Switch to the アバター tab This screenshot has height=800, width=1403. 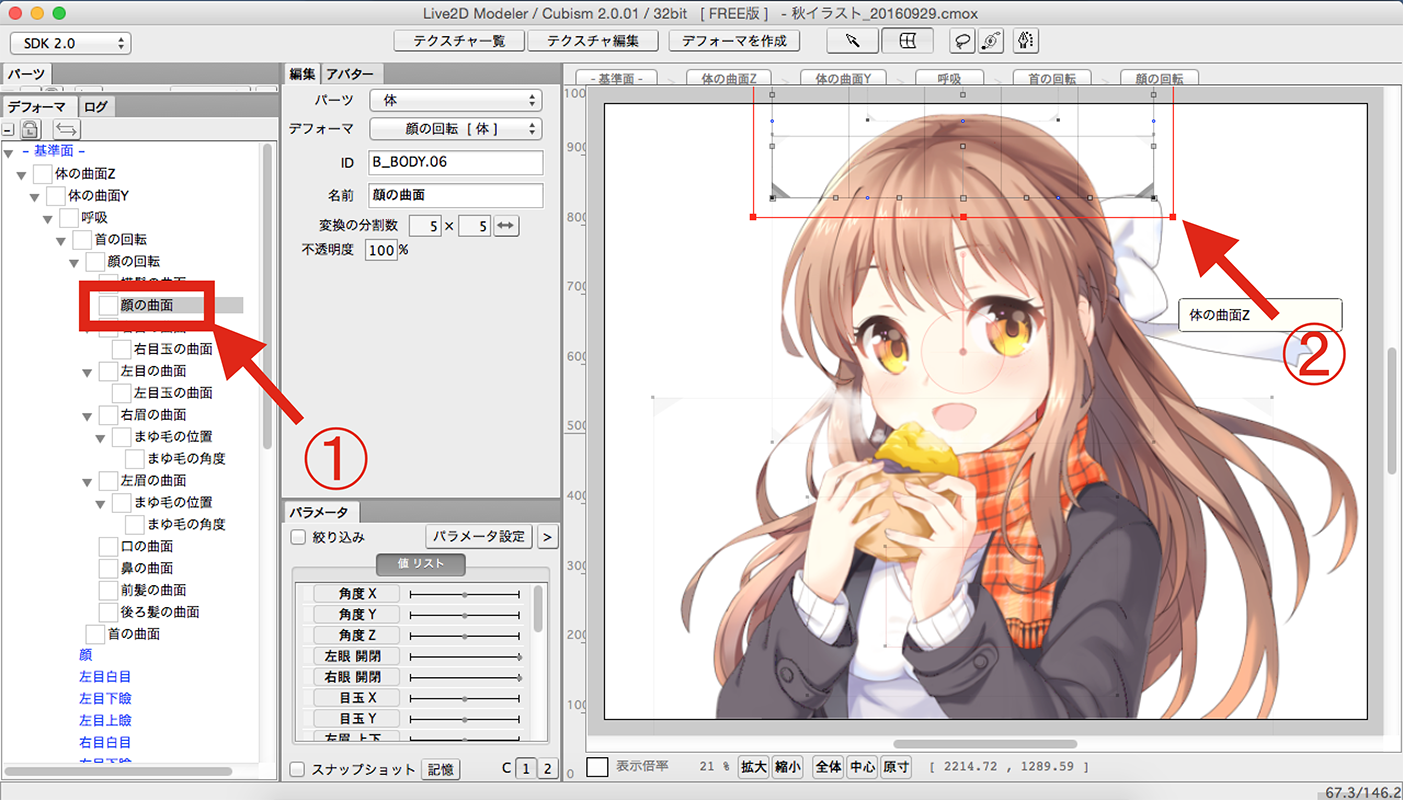click(350, 75)
